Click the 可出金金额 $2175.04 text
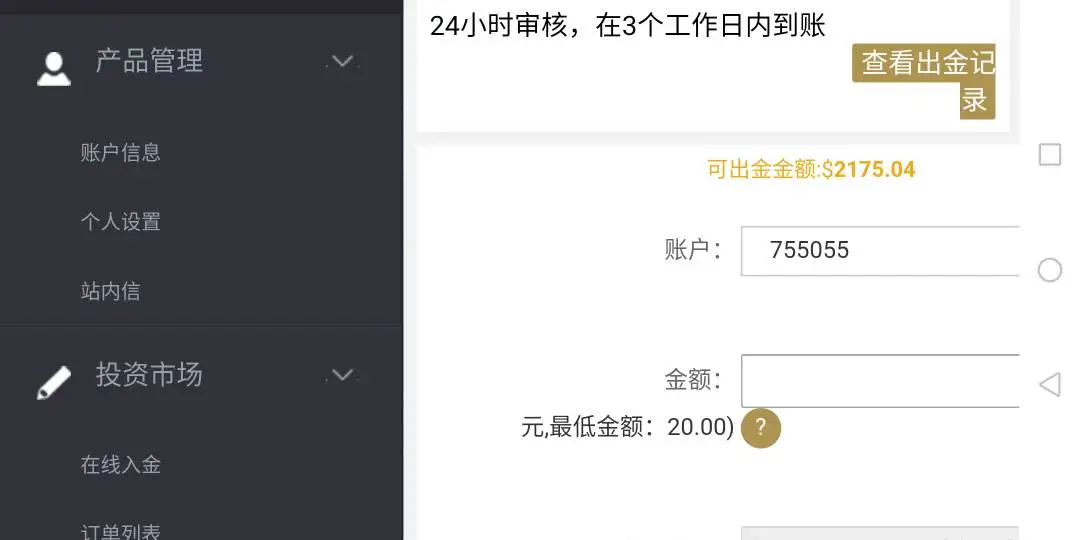 coord(811,170)
